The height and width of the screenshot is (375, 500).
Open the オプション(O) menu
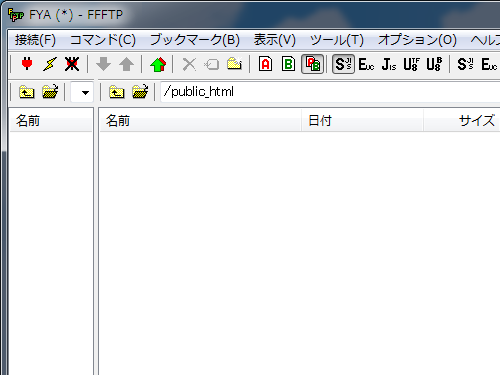click(417, 40)
